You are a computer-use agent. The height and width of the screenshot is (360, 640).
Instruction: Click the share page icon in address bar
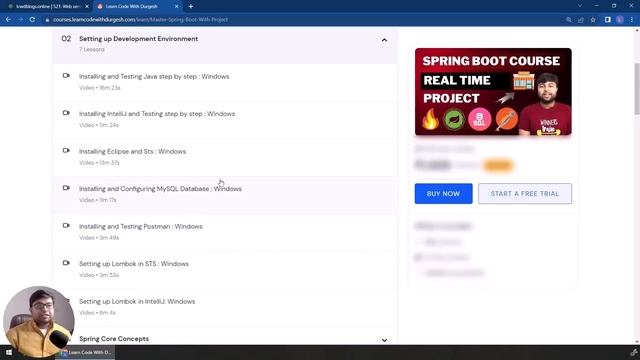coord(581,20)
